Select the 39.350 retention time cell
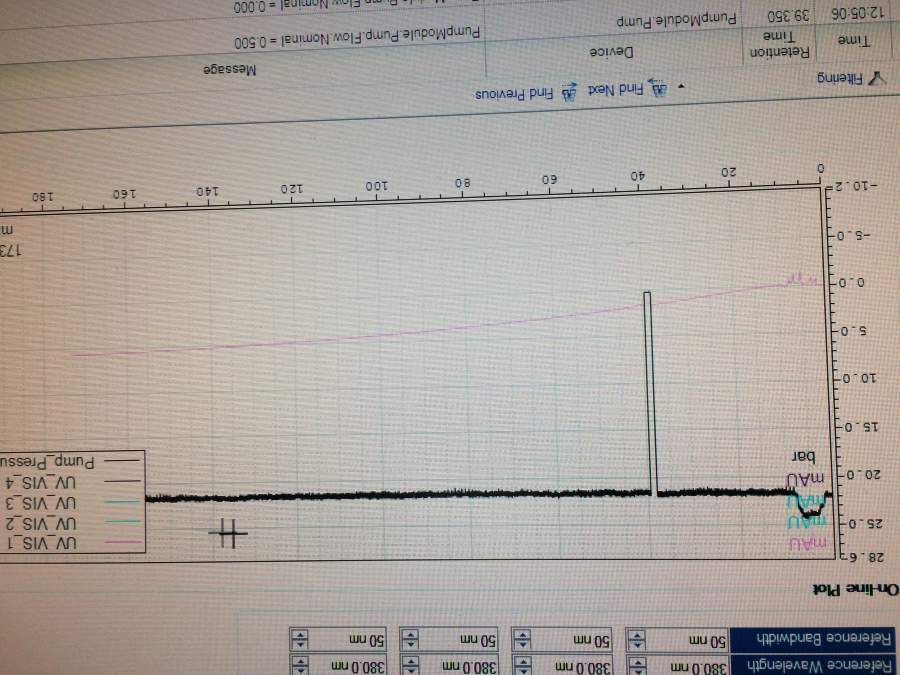 (x=789, y=15)
